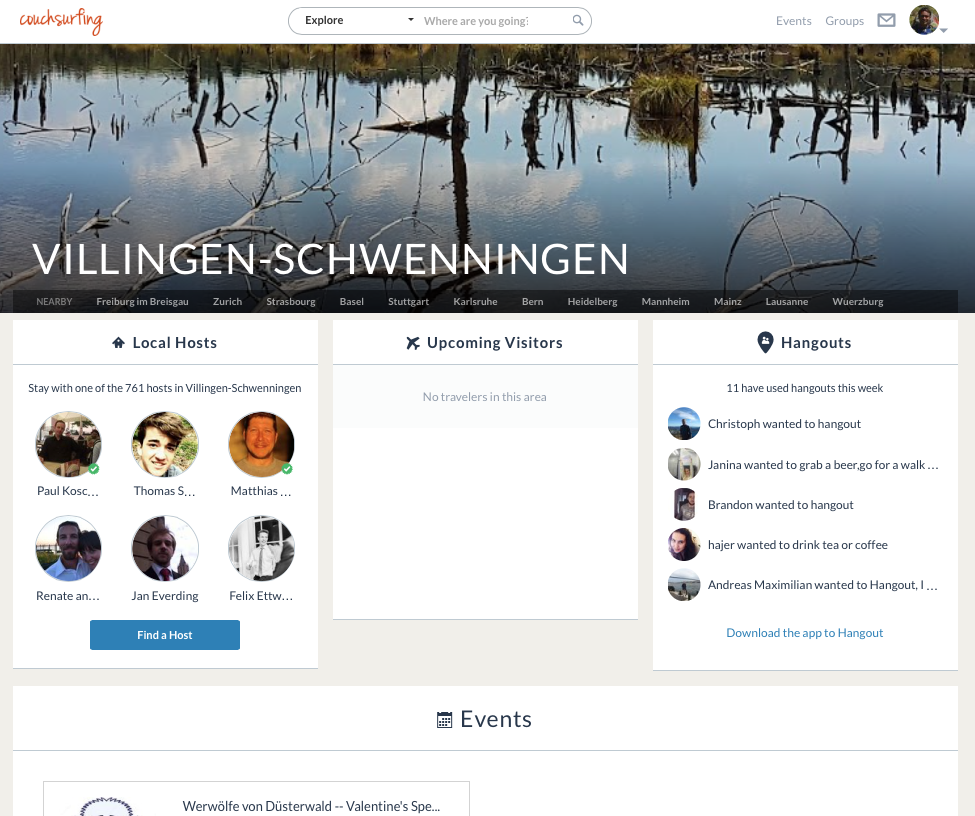Click the search magnifier icon
This screenshot has height=816, width=975.
coord(578,21)
